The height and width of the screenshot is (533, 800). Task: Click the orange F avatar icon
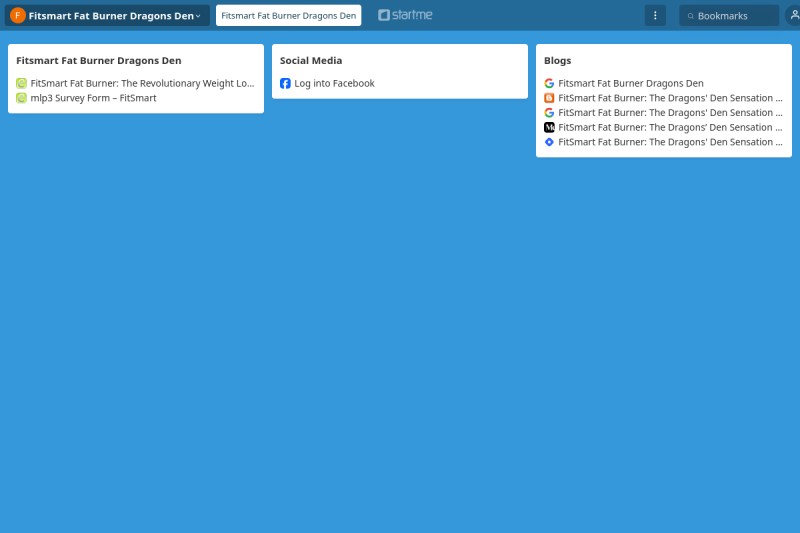pos(18,15)
